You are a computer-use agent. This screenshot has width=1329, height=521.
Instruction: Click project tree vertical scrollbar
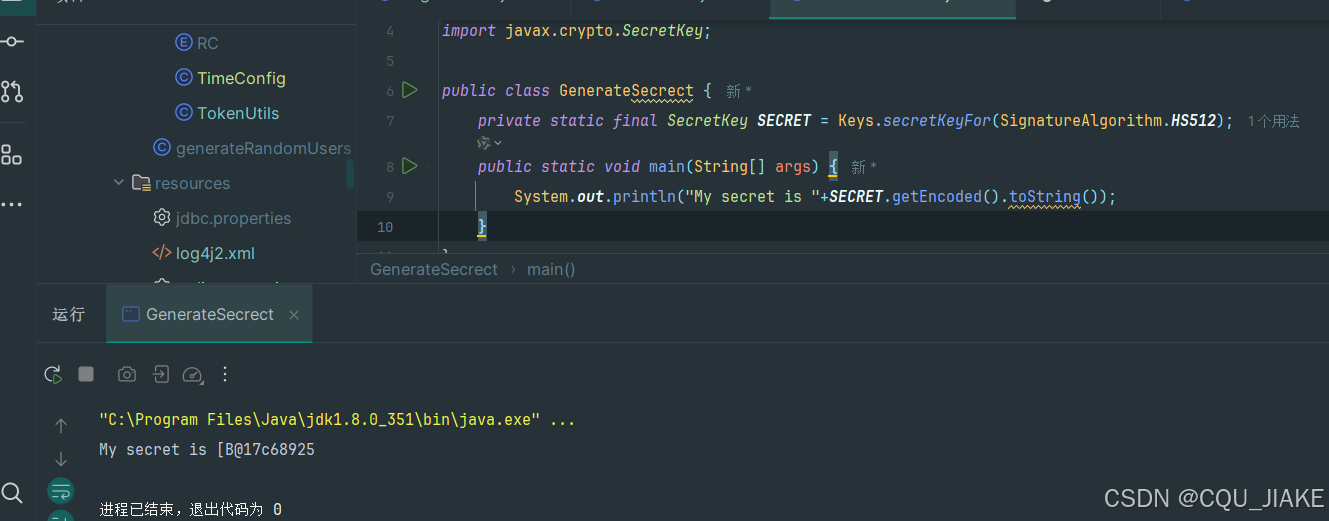(x=350, y=172)
